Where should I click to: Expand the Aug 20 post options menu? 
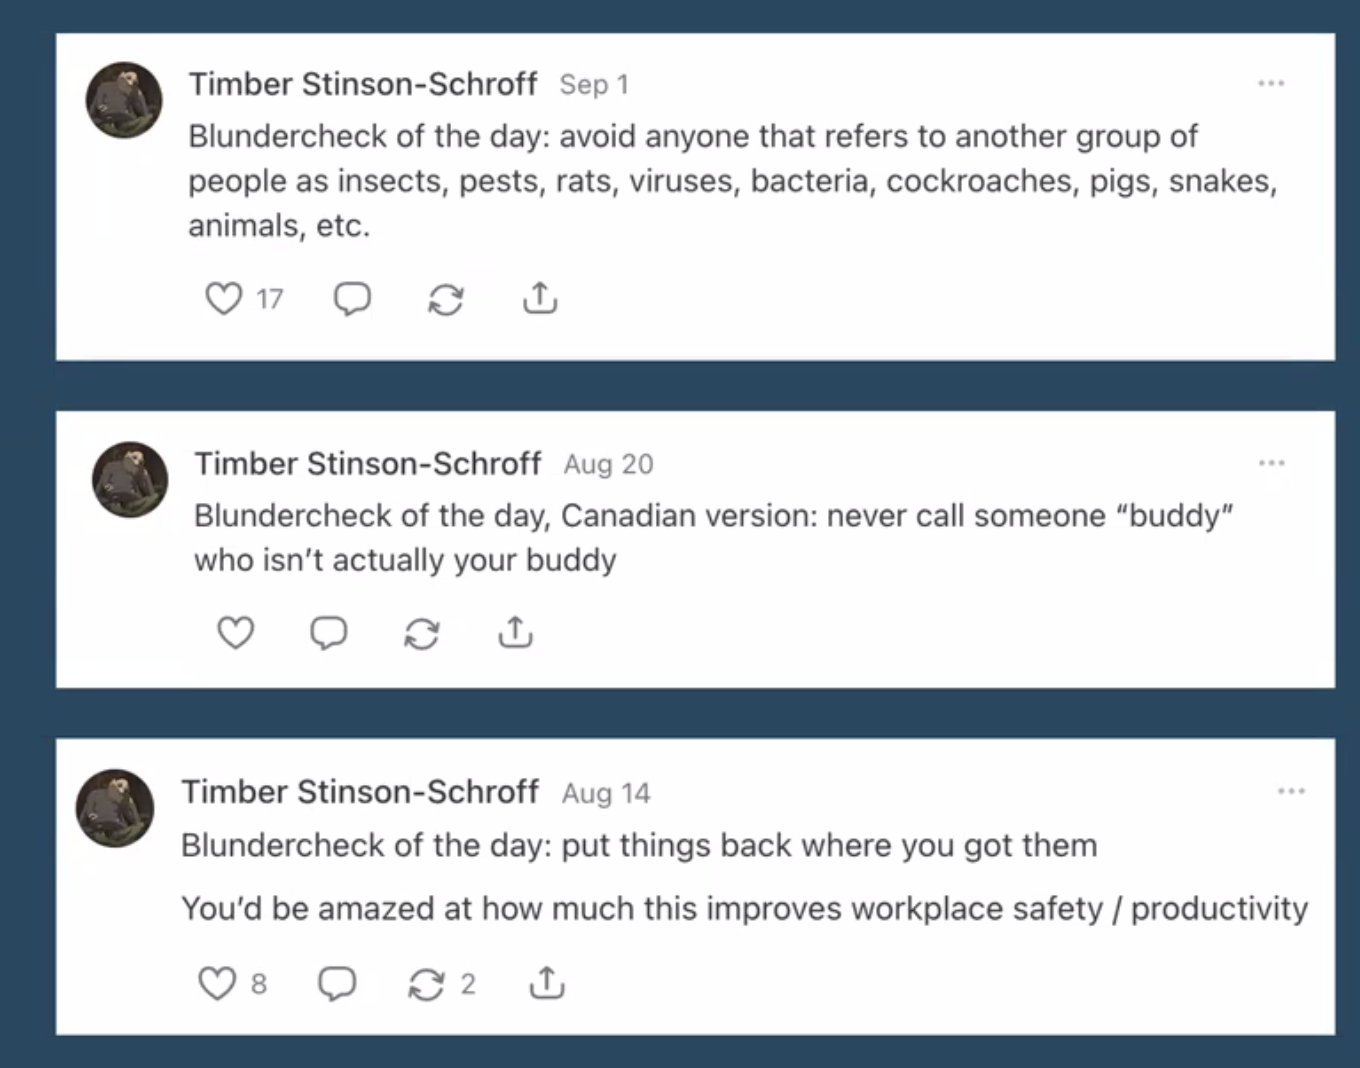tap(1272, 463)
